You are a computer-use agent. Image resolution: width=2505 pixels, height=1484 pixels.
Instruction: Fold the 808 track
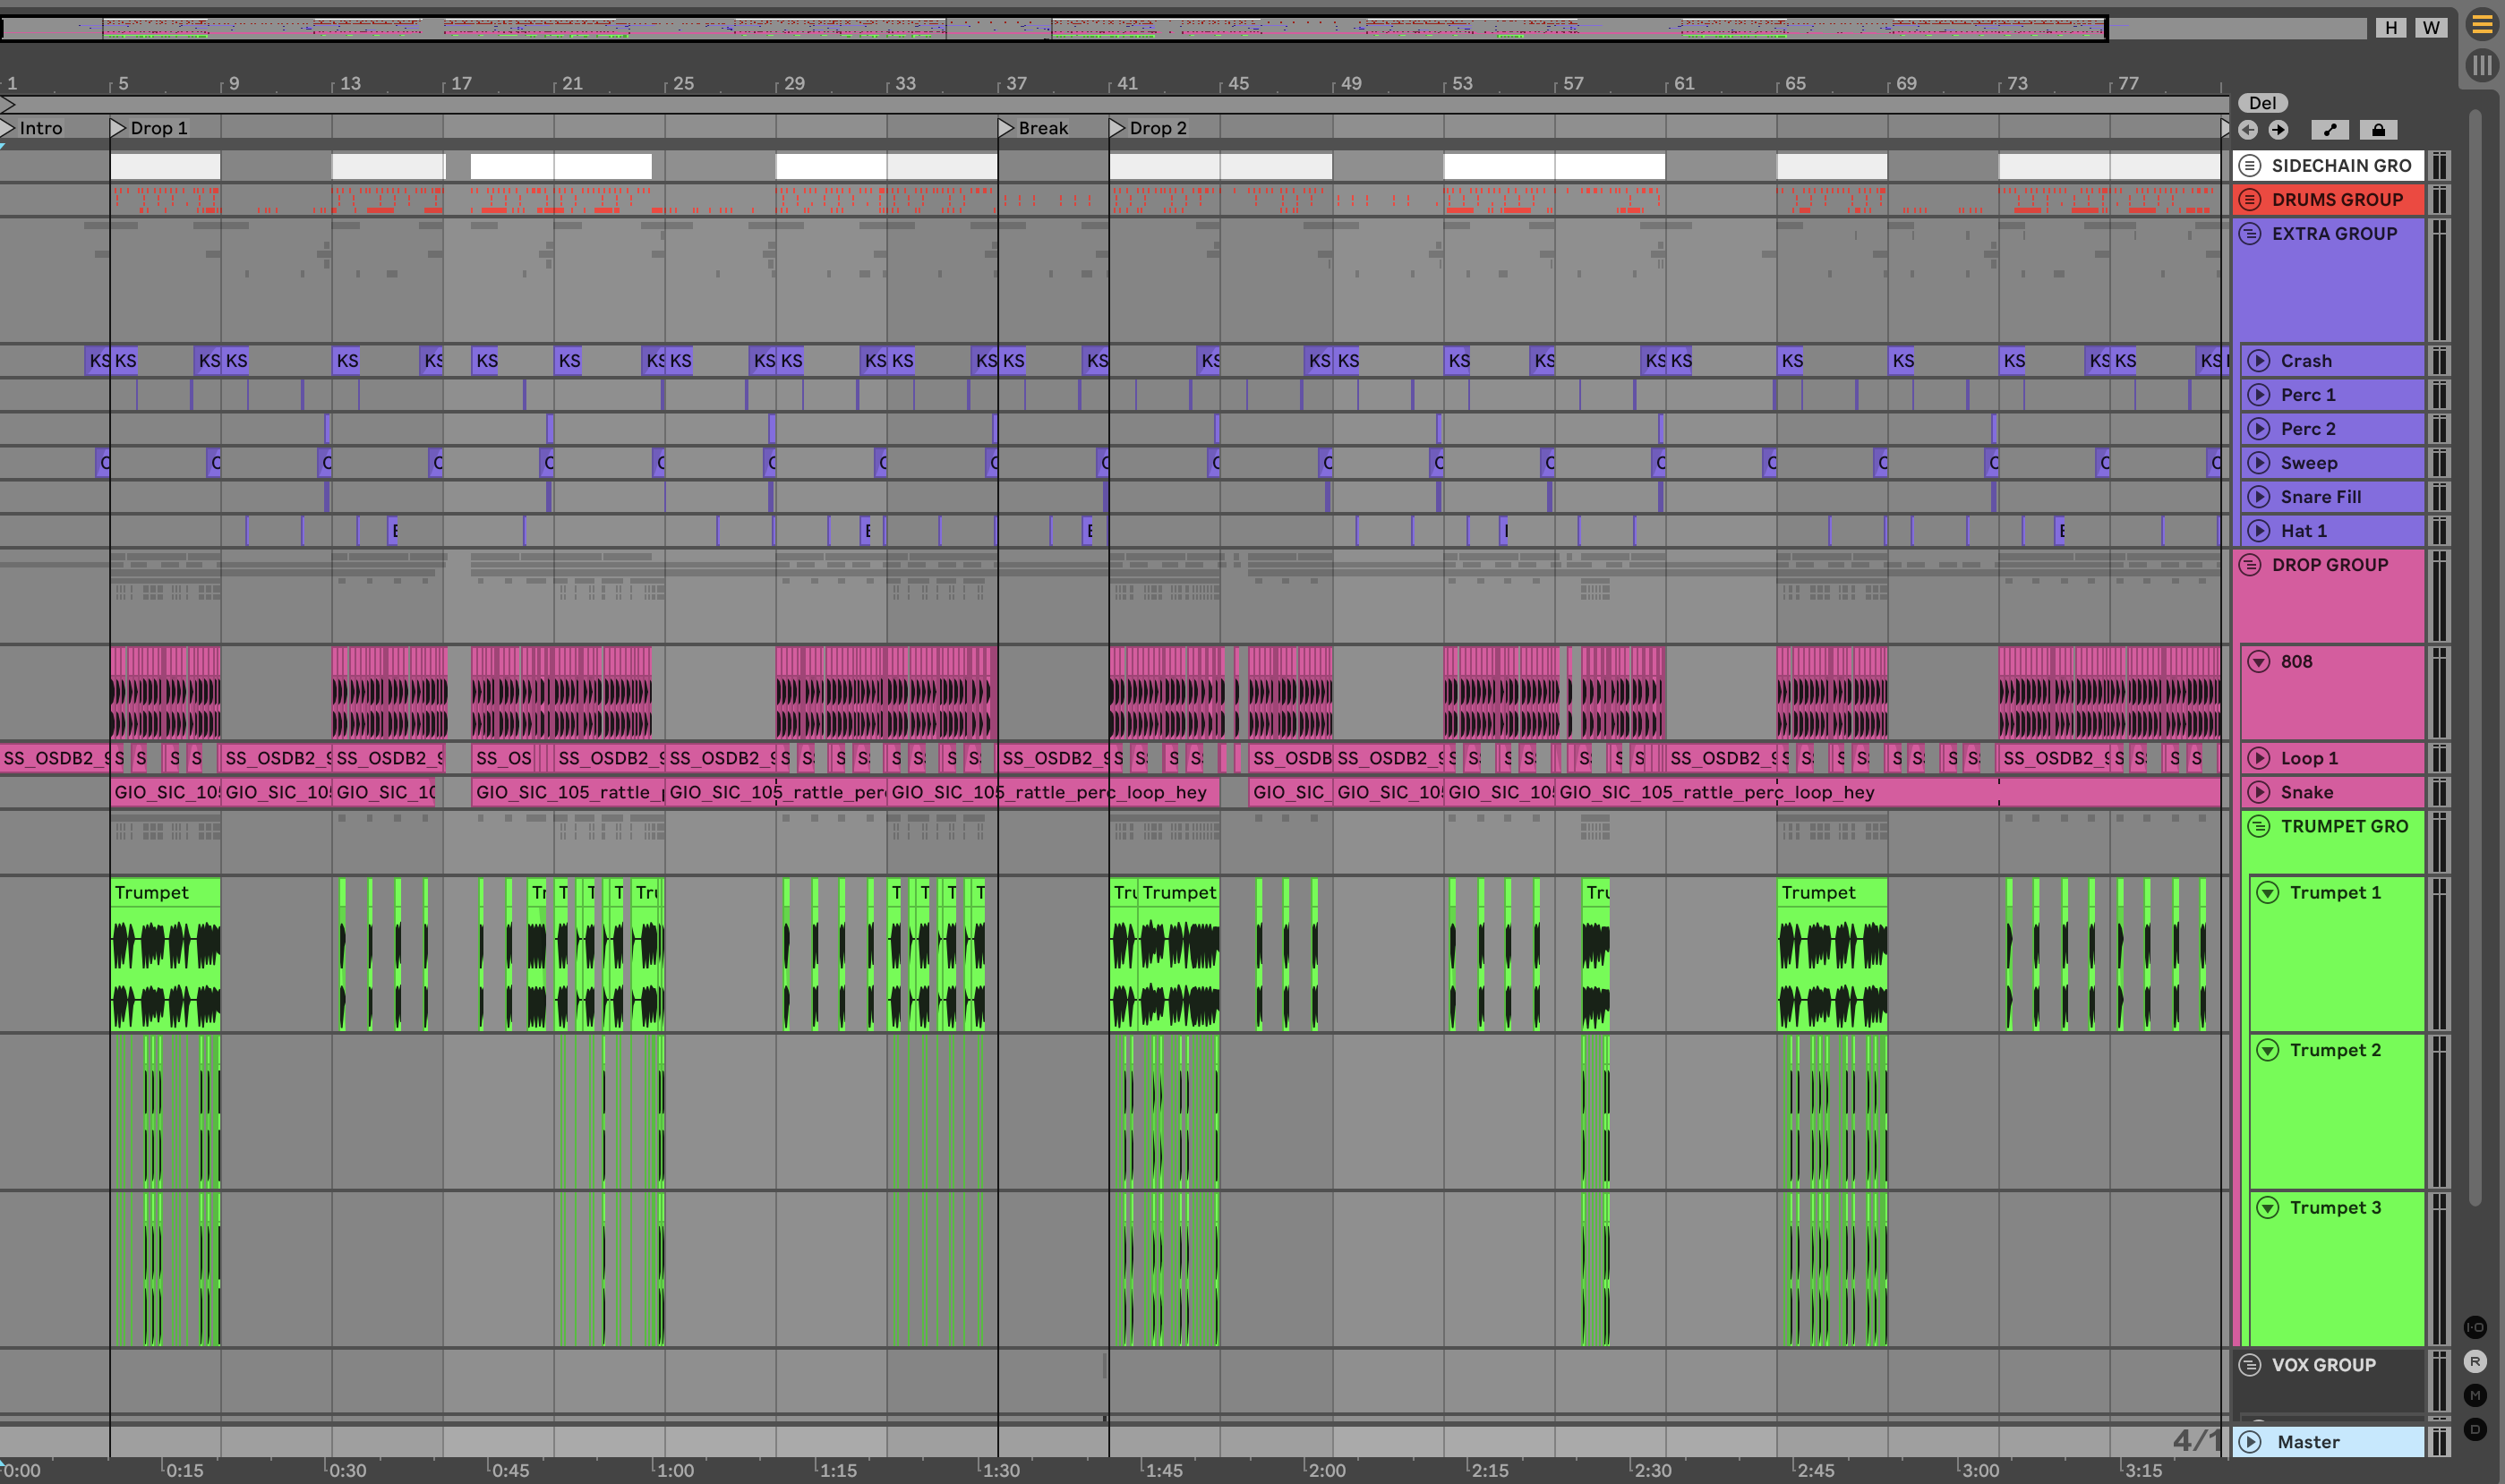tap(2259, 661)
